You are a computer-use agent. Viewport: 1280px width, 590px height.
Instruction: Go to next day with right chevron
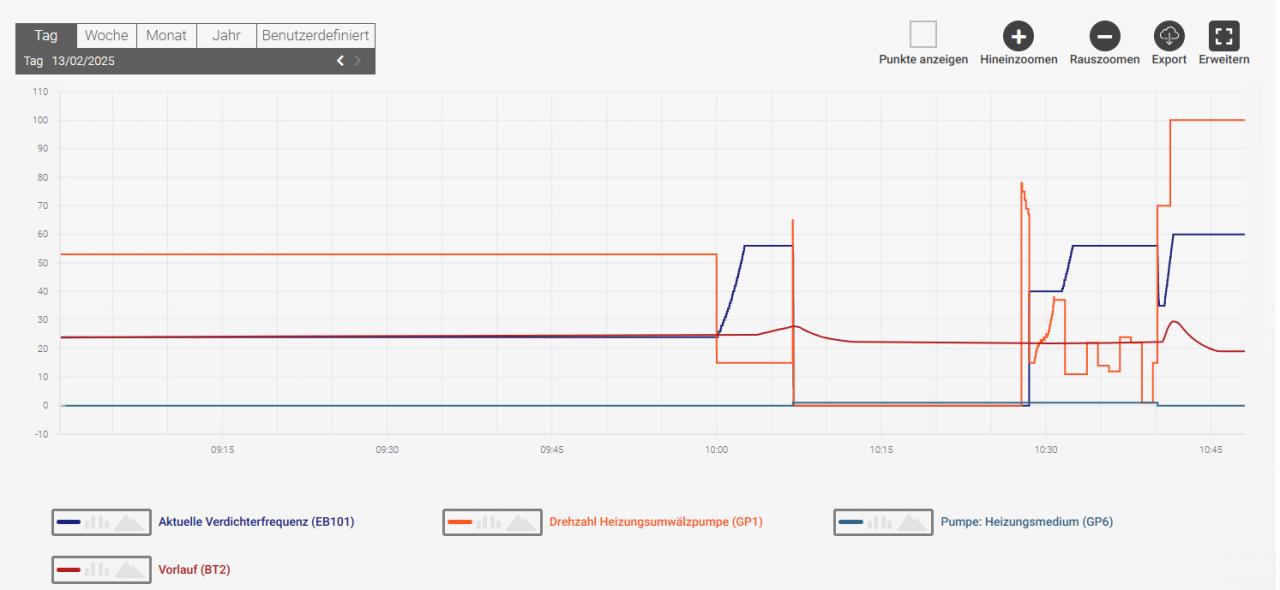tap(358, 61)
